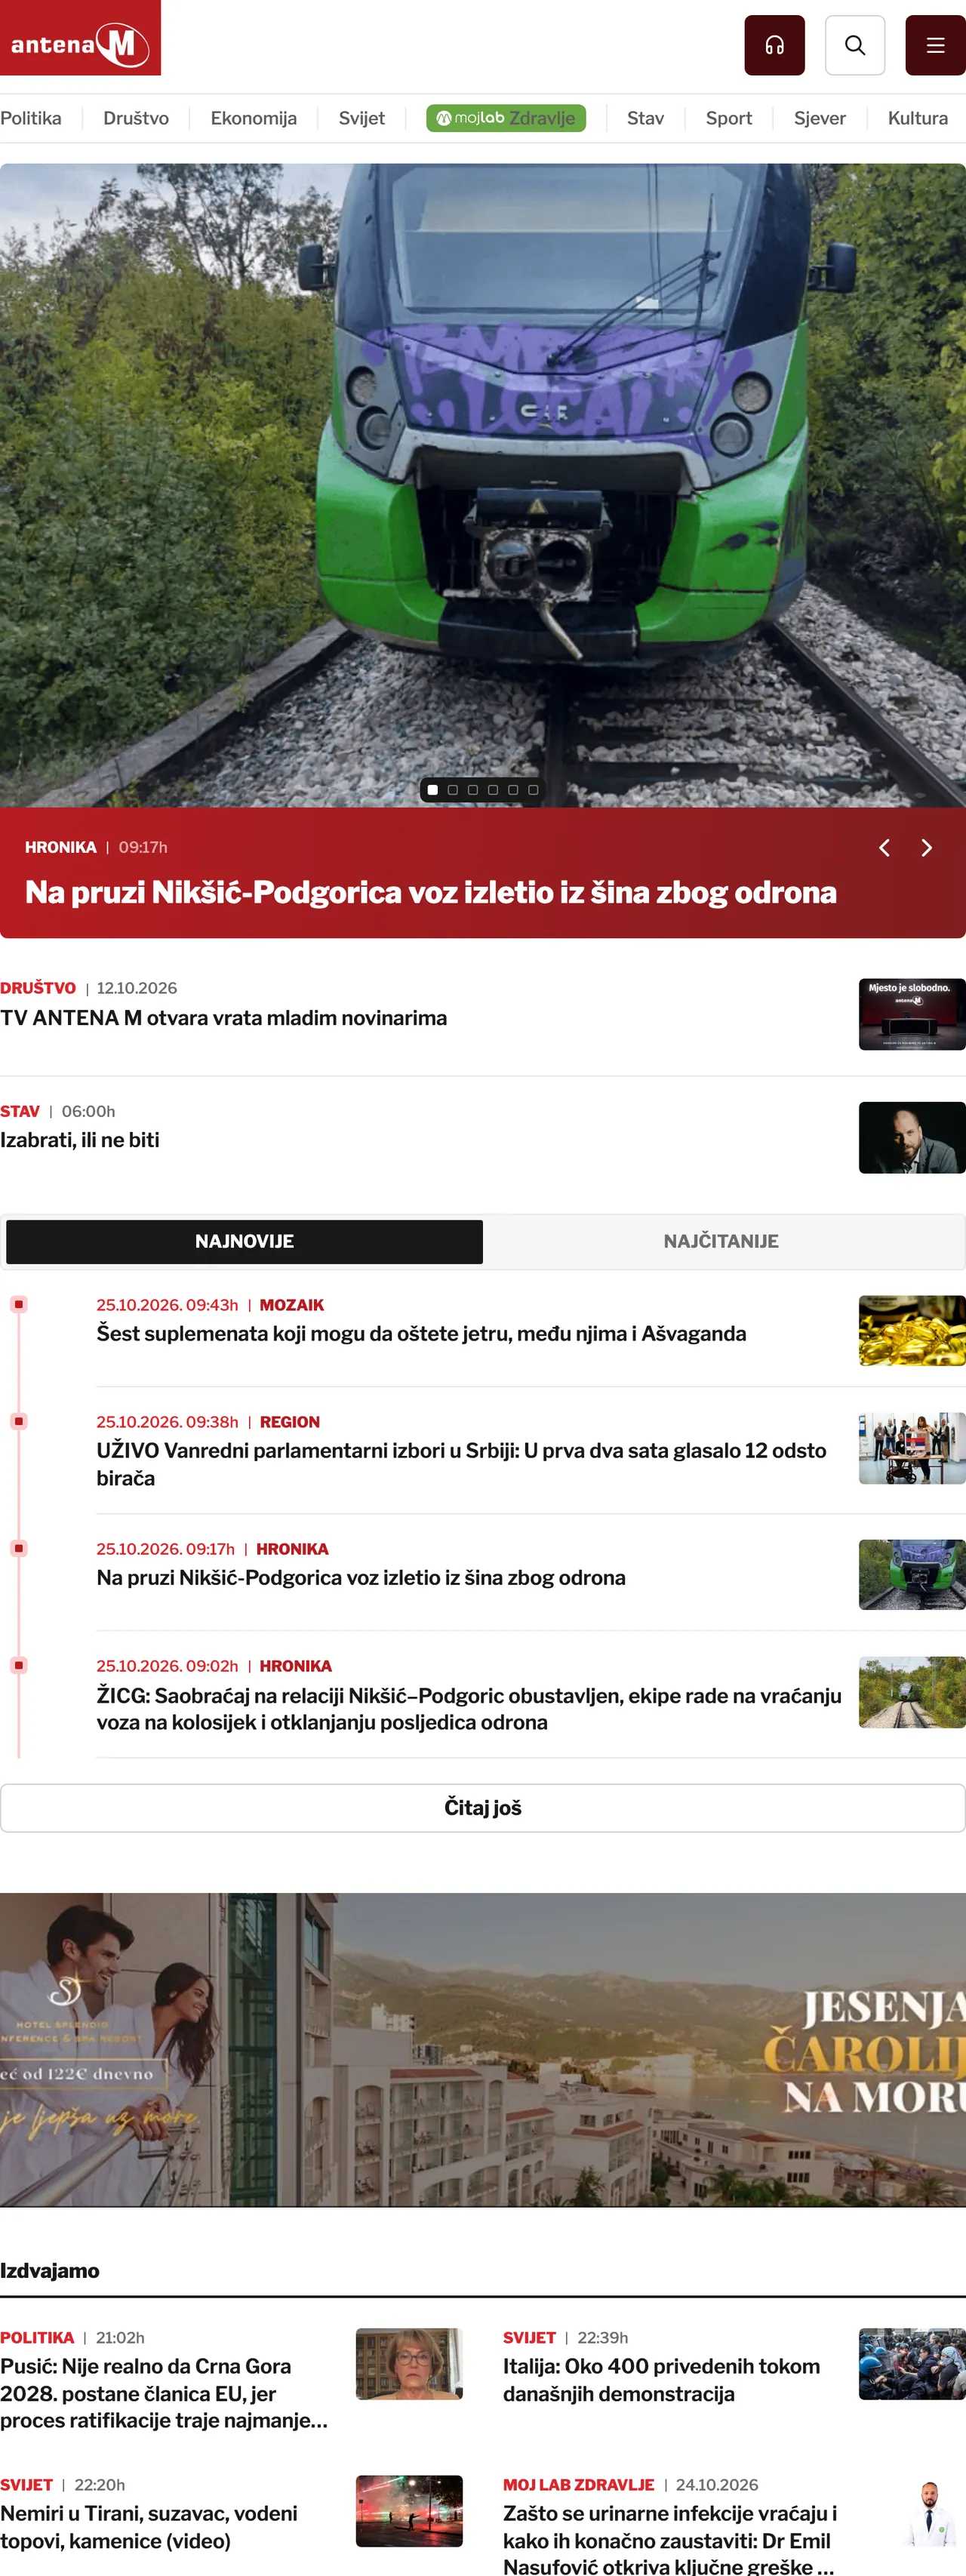Open the Izabrati, ili ne biti article
The width and height of the screenshot is (966, 2576).
[x=80, y=1140]
